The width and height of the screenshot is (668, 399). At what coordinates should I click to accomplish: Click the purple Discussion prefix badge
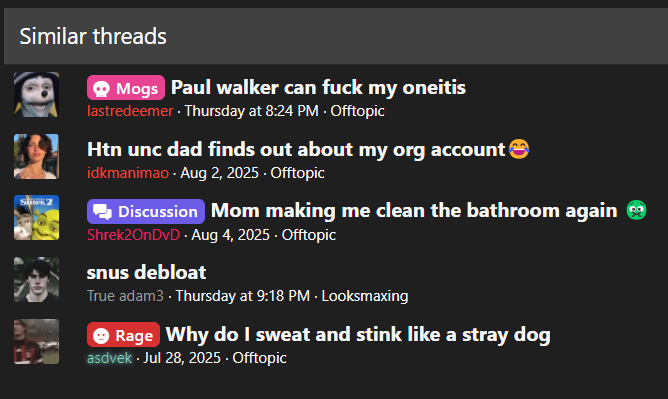(x=146, y=211)
